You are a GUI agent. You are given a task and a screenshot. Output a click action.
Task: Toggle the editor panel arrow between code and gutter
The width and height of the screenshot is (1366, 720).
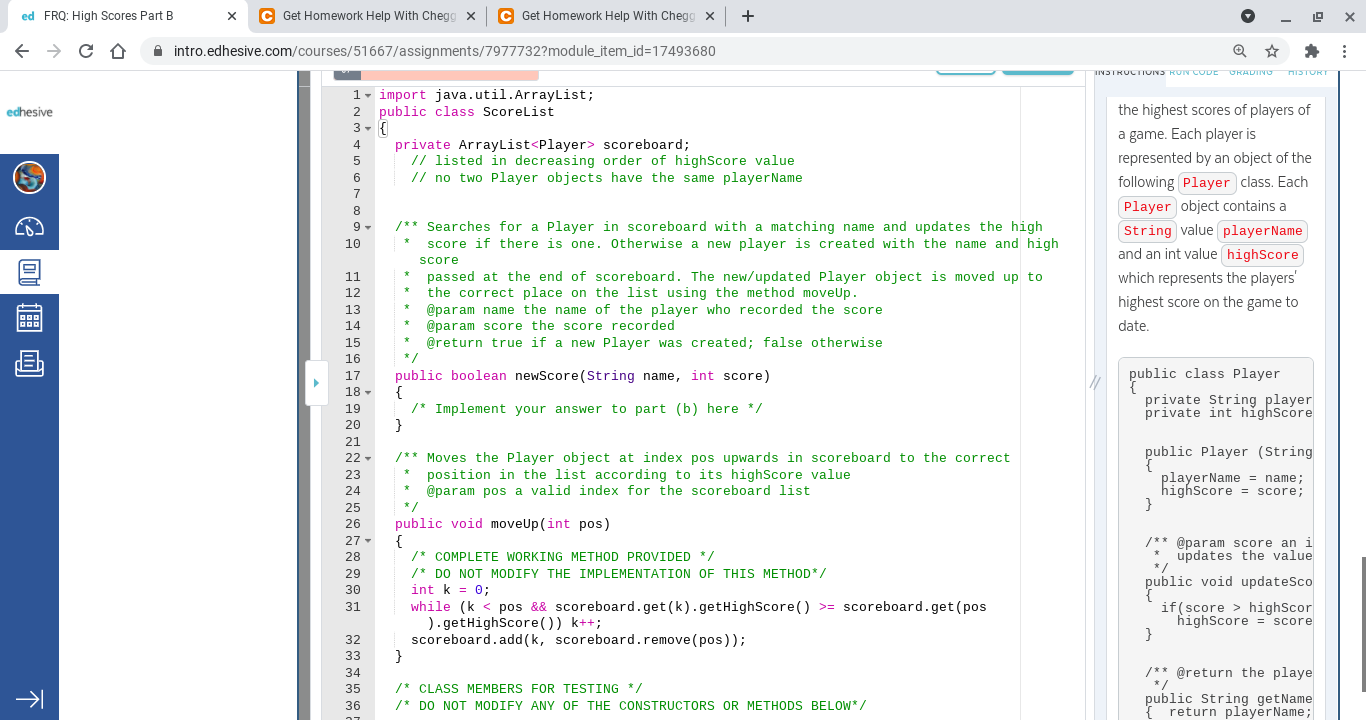click(x=316, y=383)
